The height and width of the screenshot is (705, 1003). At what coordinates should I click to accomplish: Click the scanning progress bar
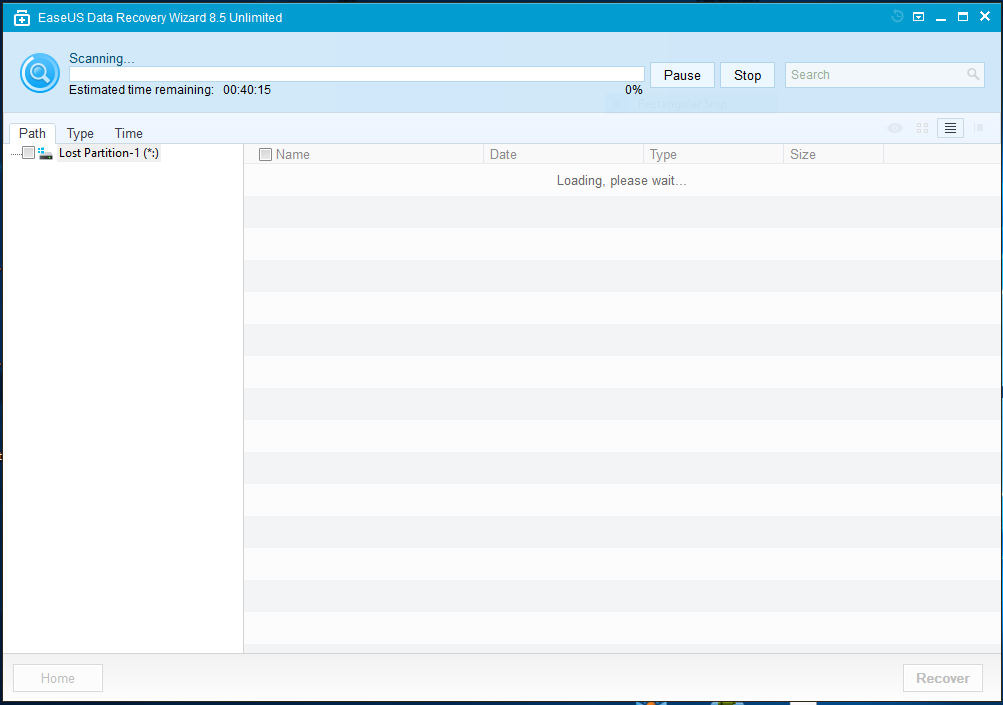click(x=356, y=74)
